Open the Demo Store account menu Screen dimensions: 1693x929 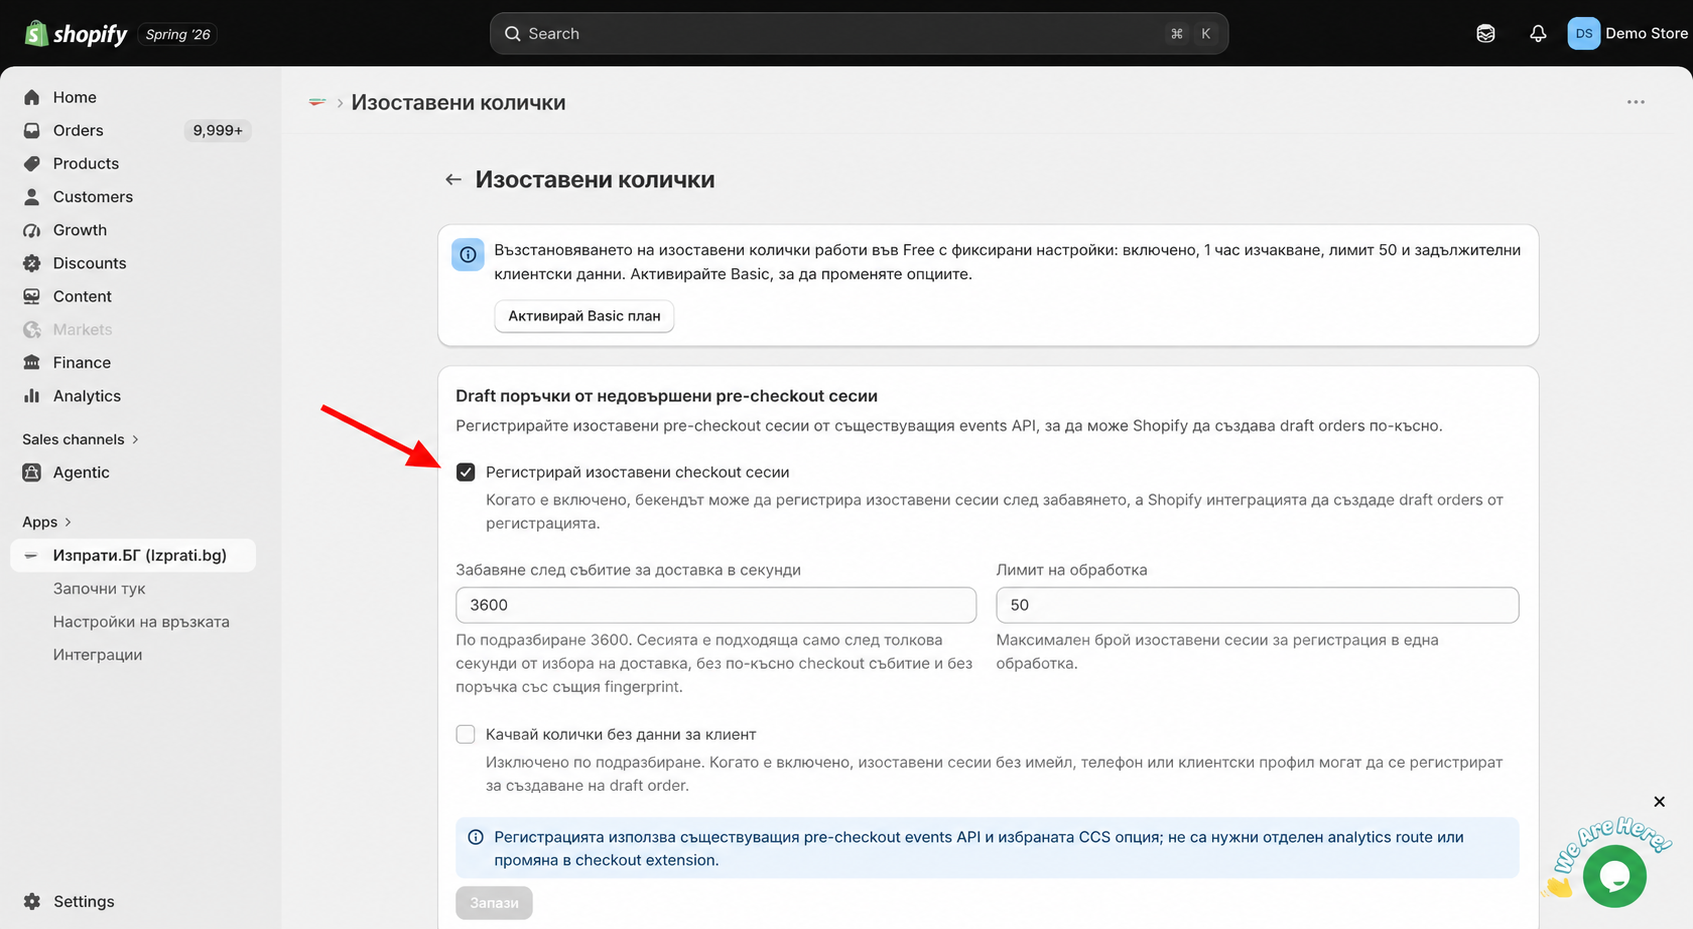[1628, 34]
